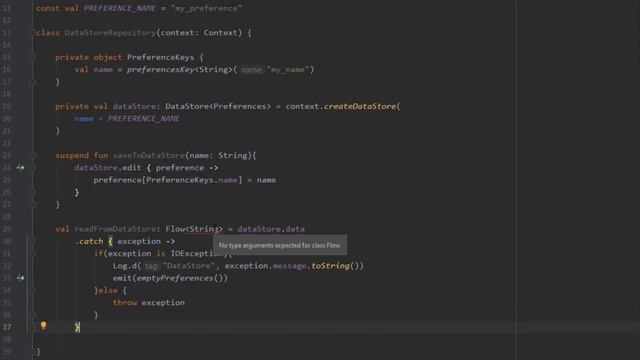Click line number 37 in the gutter

click(7, 327)
